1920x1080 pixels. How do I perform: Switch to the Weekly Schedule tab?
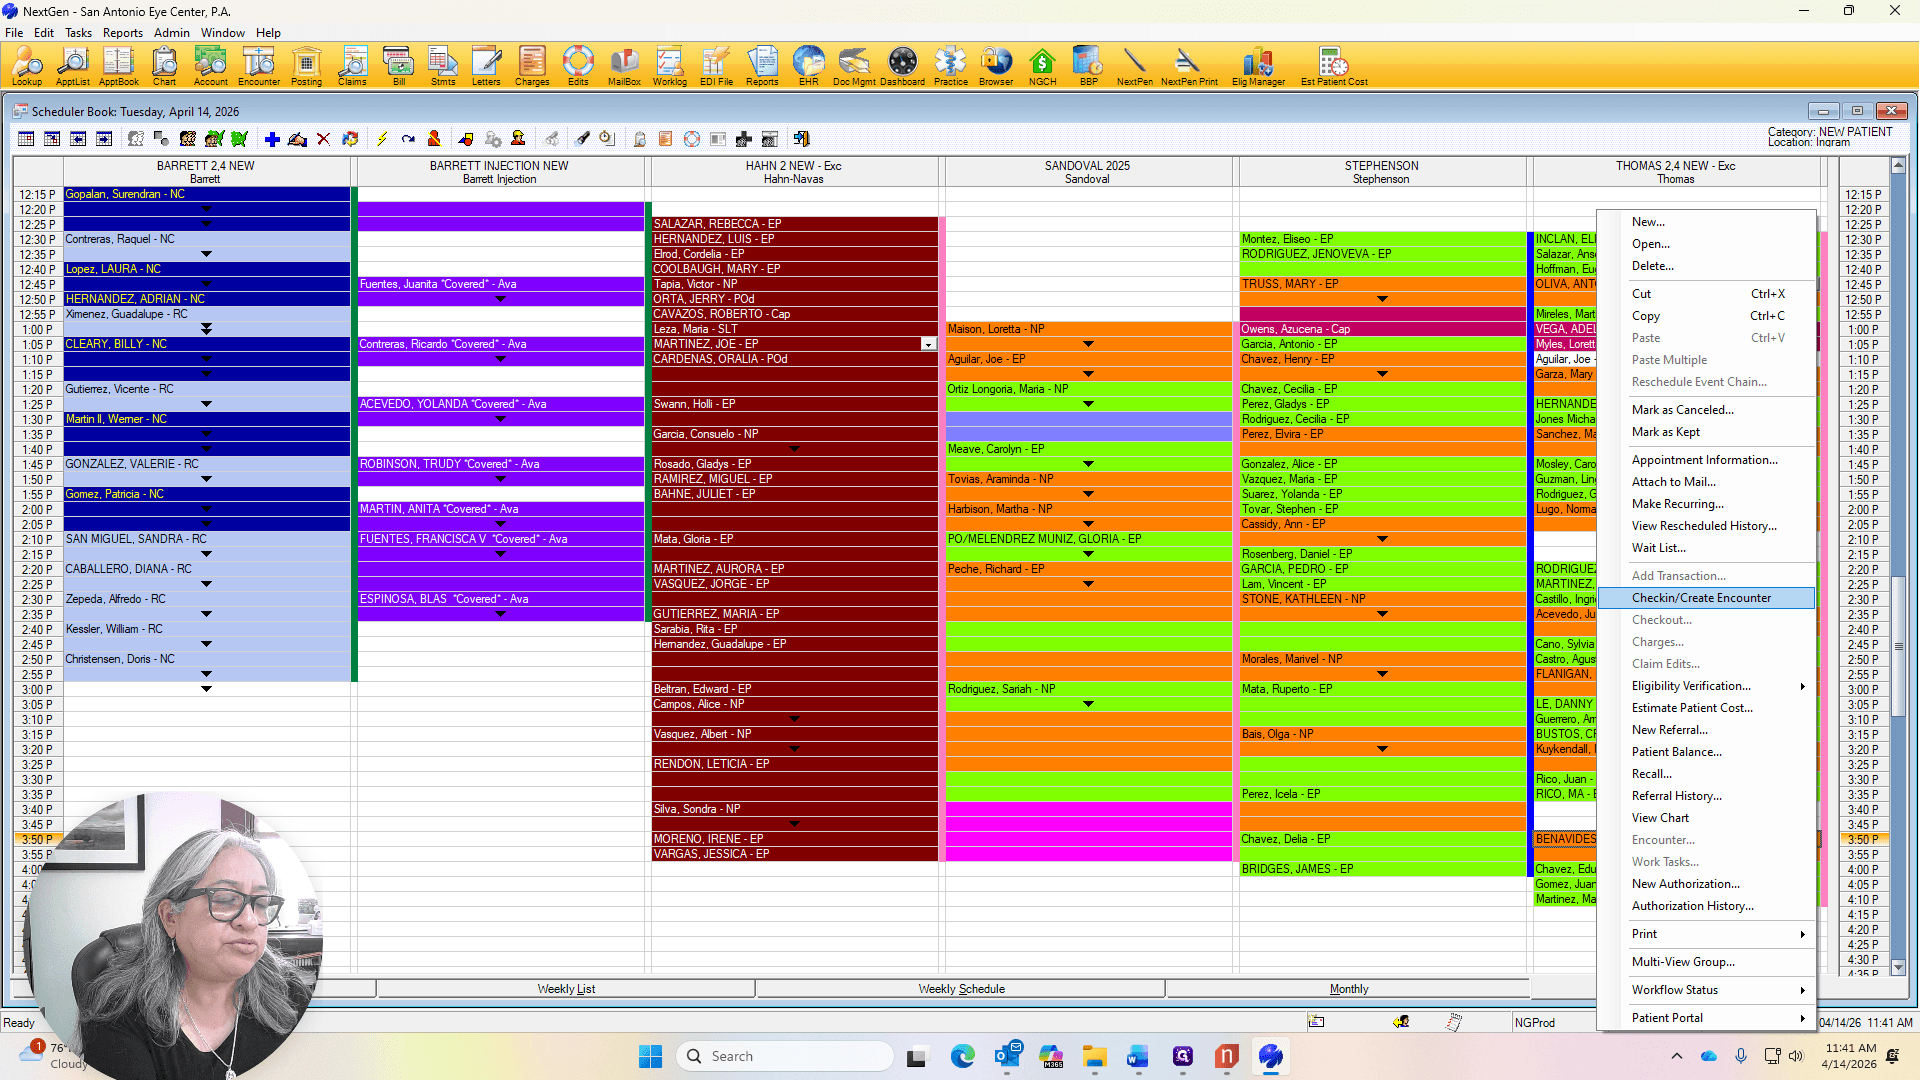[961, 989]
